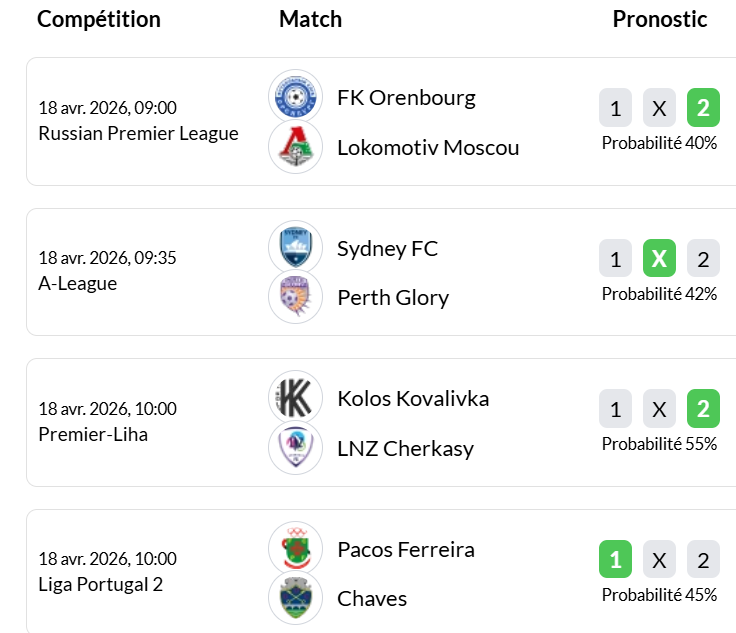The image size is (736, 633).
Task: Open the Perth Glory team link
Action: click(x=393, y=297)
